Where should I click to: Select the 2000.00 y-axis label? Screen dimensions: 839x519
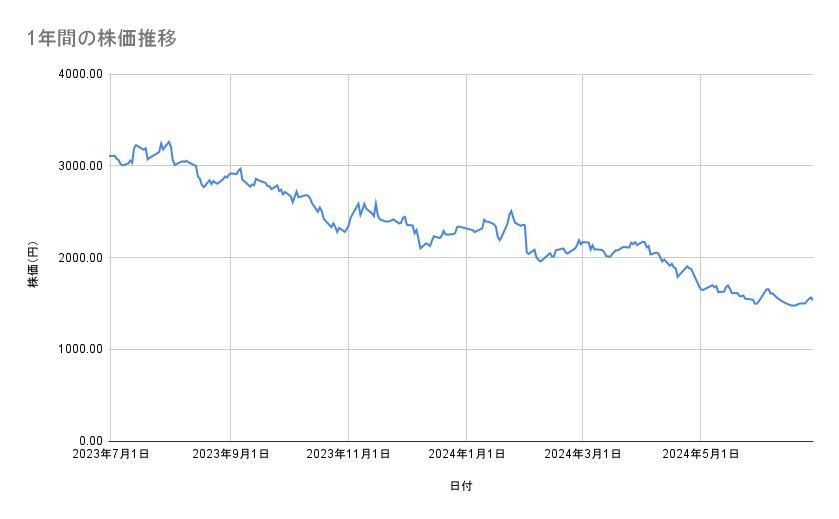coord(79,258)
